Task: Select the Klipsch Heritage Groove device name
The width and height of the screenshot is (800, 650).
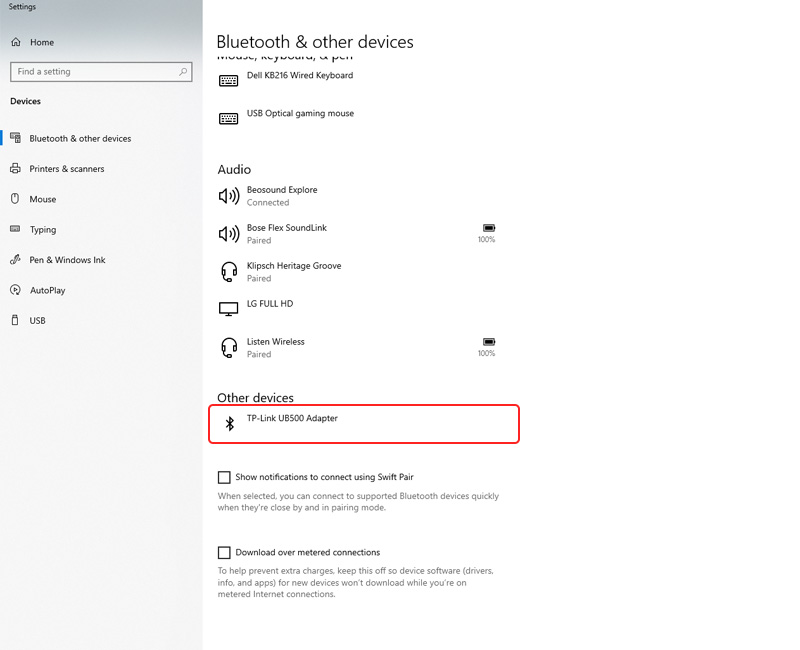Action: point(294,266)
